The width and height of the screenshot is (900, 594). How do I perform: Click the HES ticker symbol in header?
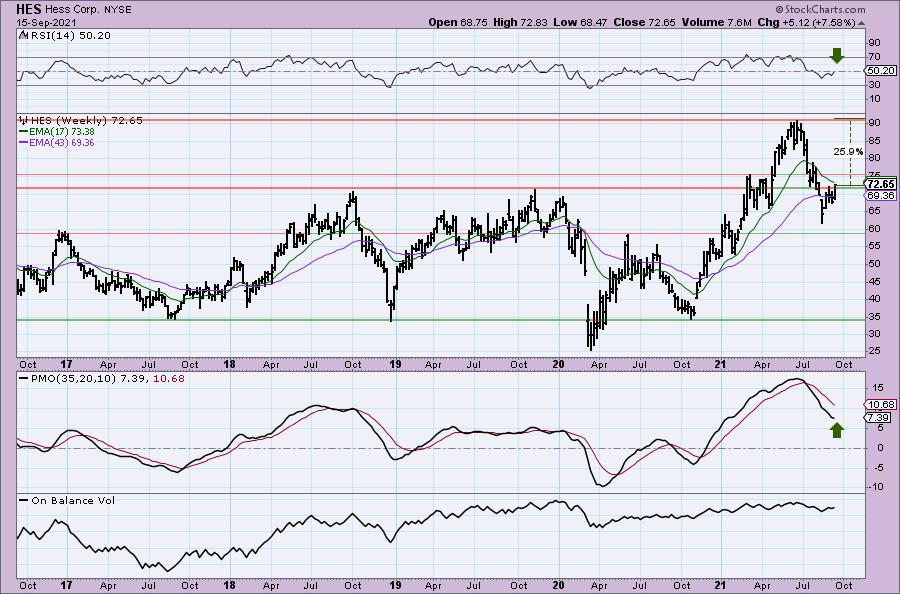click(27, 9)
